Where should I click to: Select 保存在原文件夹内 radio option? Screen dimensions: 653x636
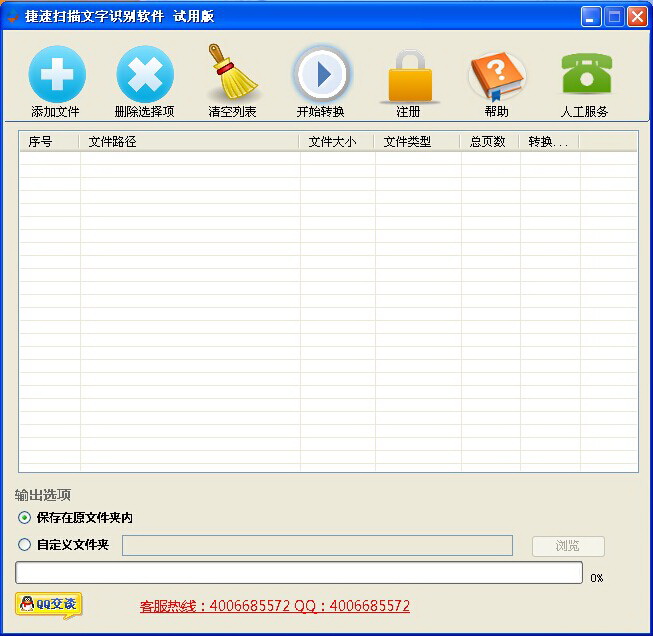click(25, 518)
